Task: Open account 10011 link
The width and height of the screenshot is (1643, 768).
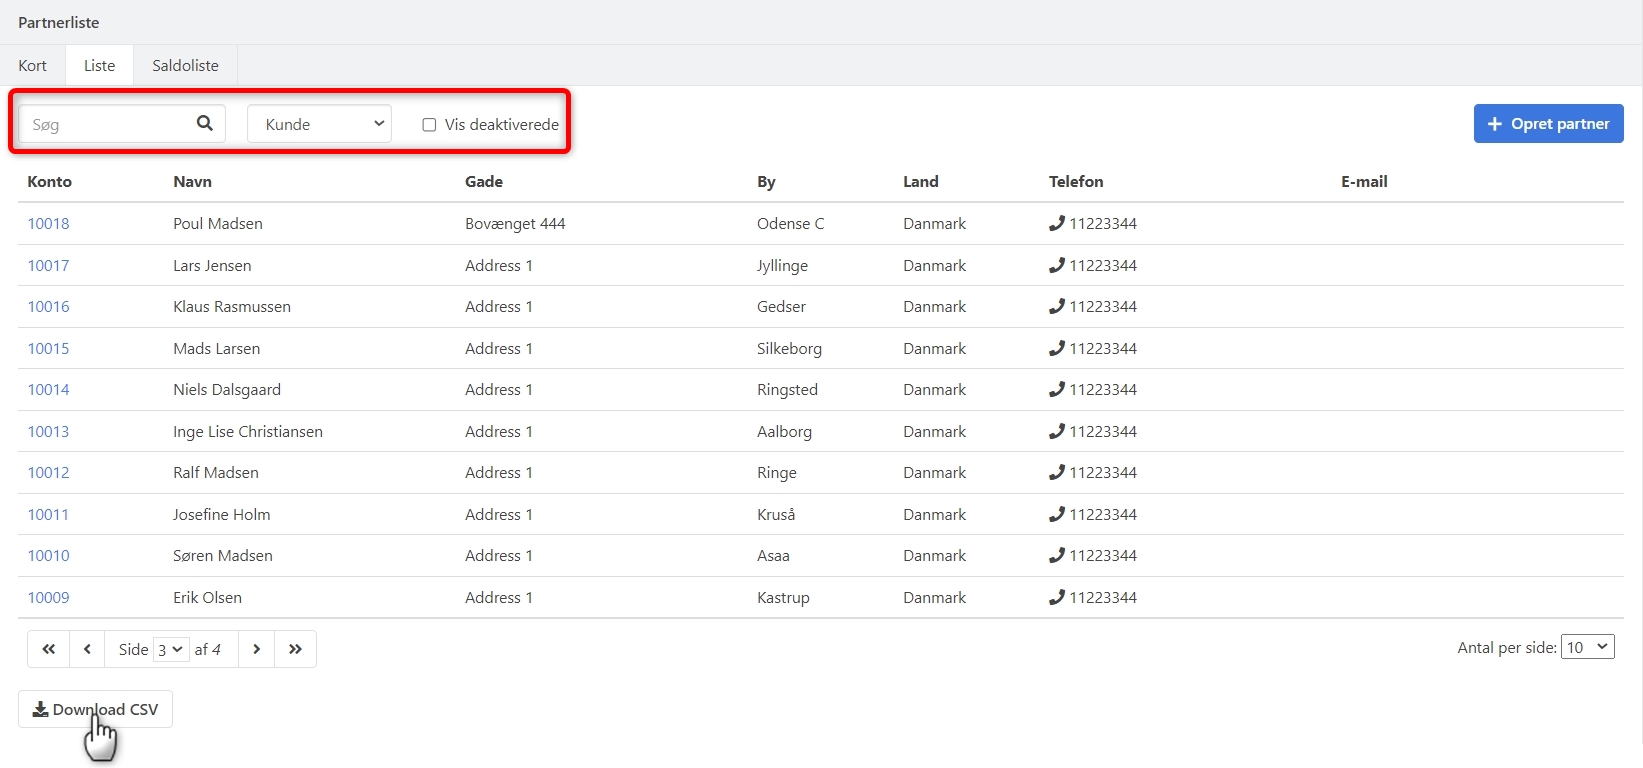Action: click(48, 514)
